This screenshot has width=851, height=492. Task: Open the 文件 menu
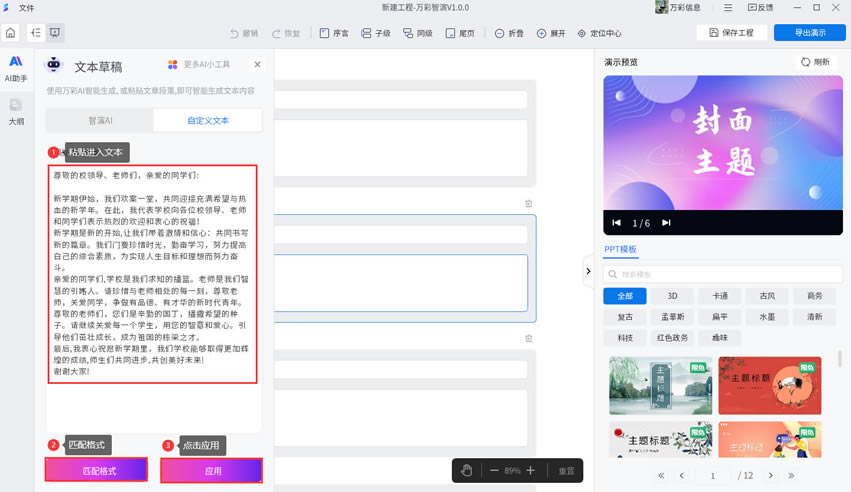pyautogui.click(x=26, y=8)
